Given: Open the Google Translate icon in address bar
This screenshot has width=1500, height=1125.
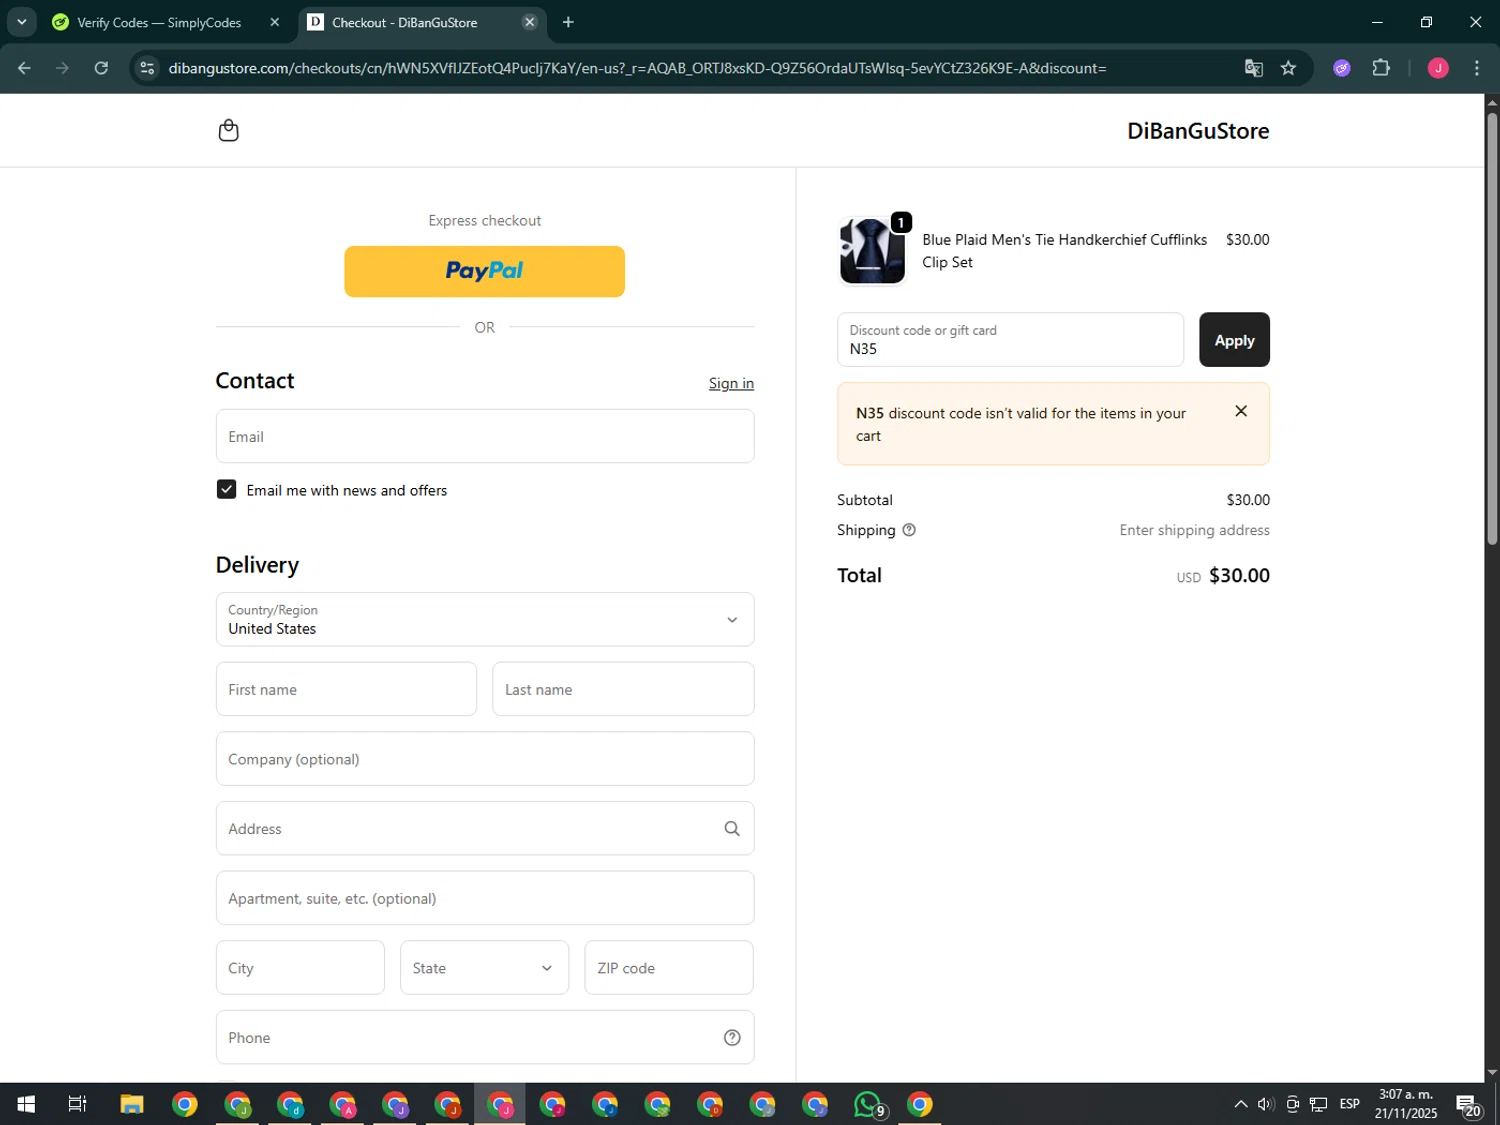Looking at the screenshot, I should [1253, 68].
